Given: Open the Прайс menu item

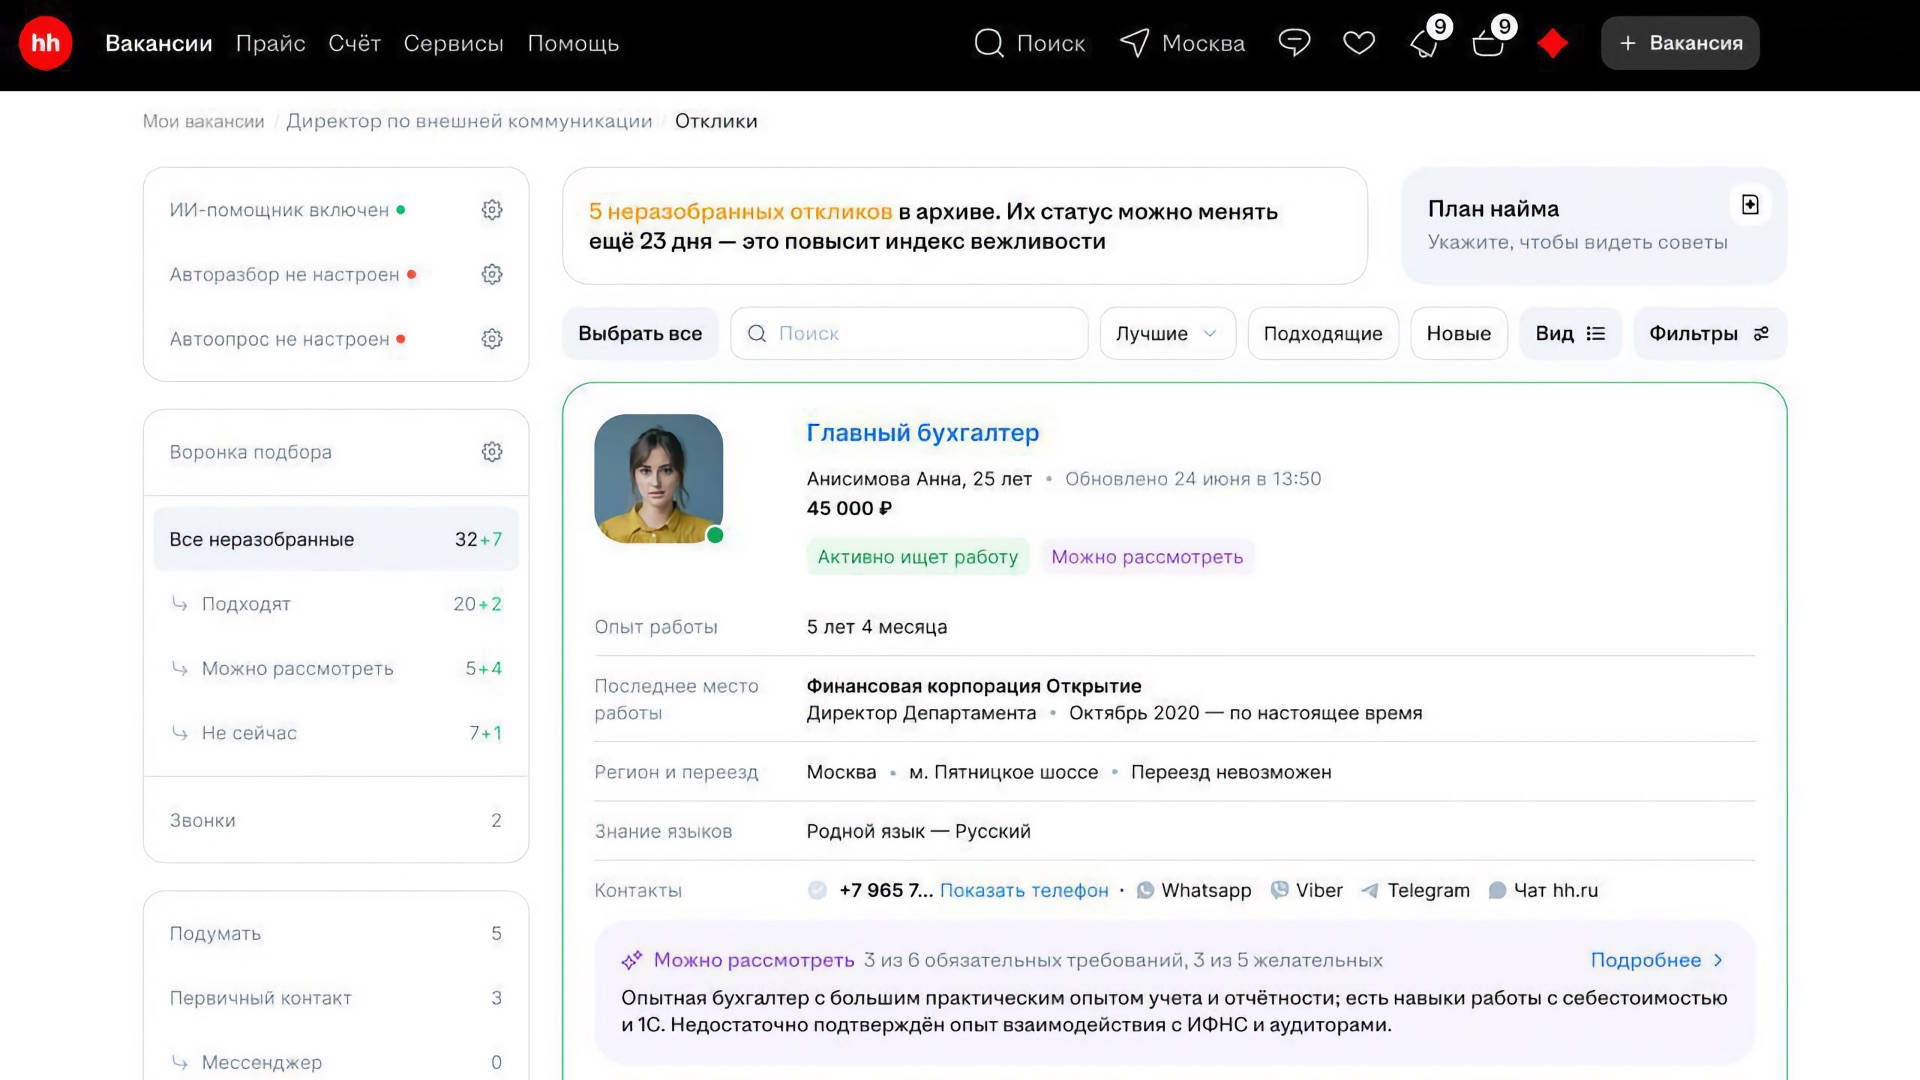Looking at the screenshot, I should click(270, 43).
